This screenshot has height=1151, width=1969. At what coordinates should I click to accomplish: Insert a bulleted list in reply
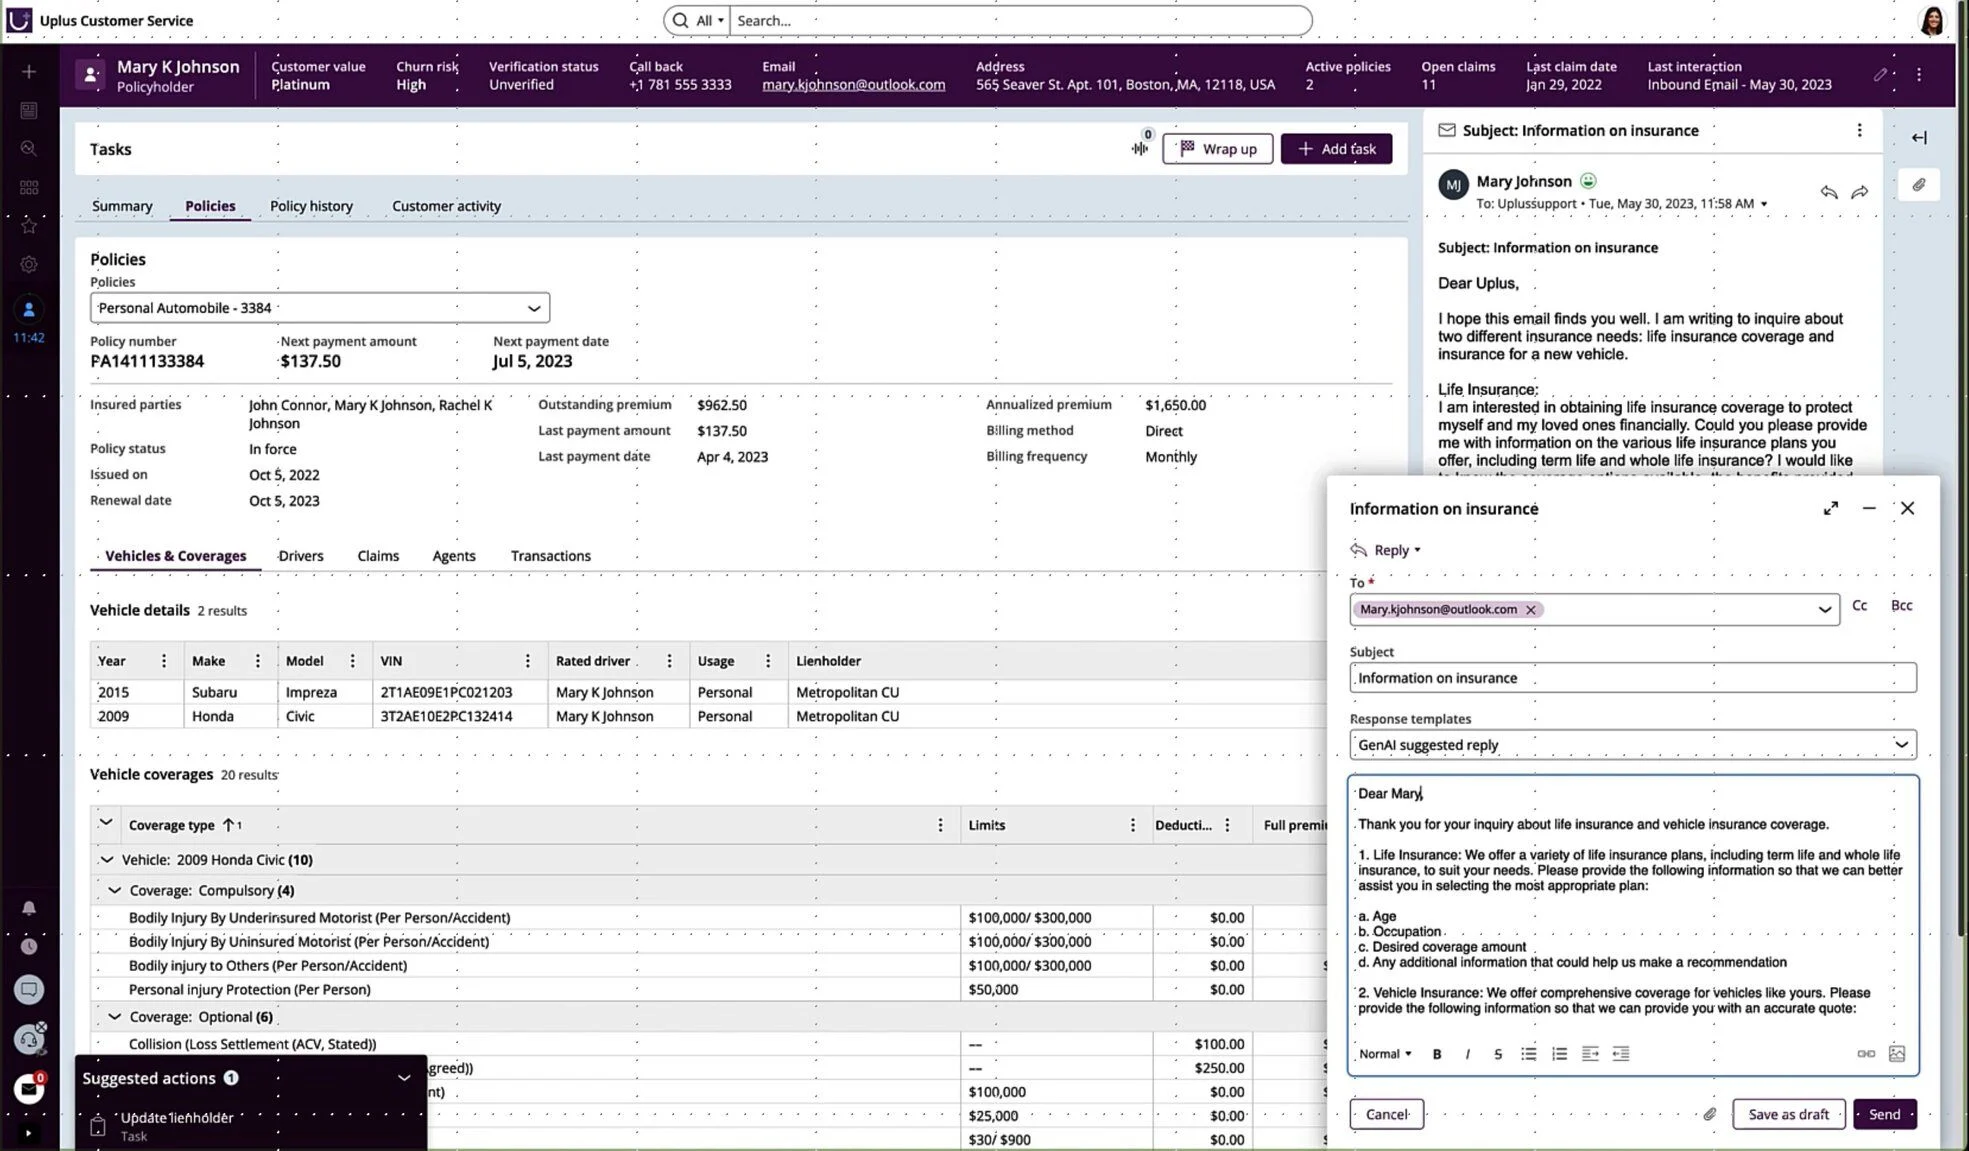tap(1528, 1054)
